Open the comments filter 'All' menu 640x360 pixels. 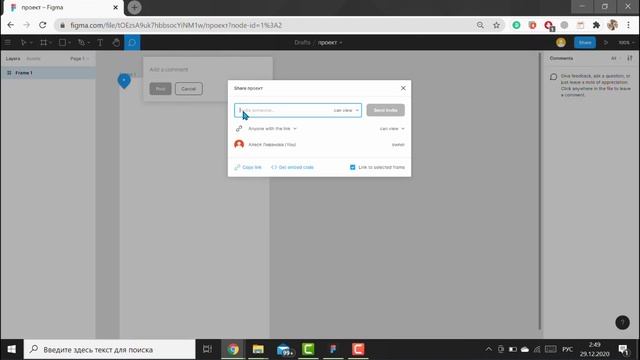tap(616, 58)
